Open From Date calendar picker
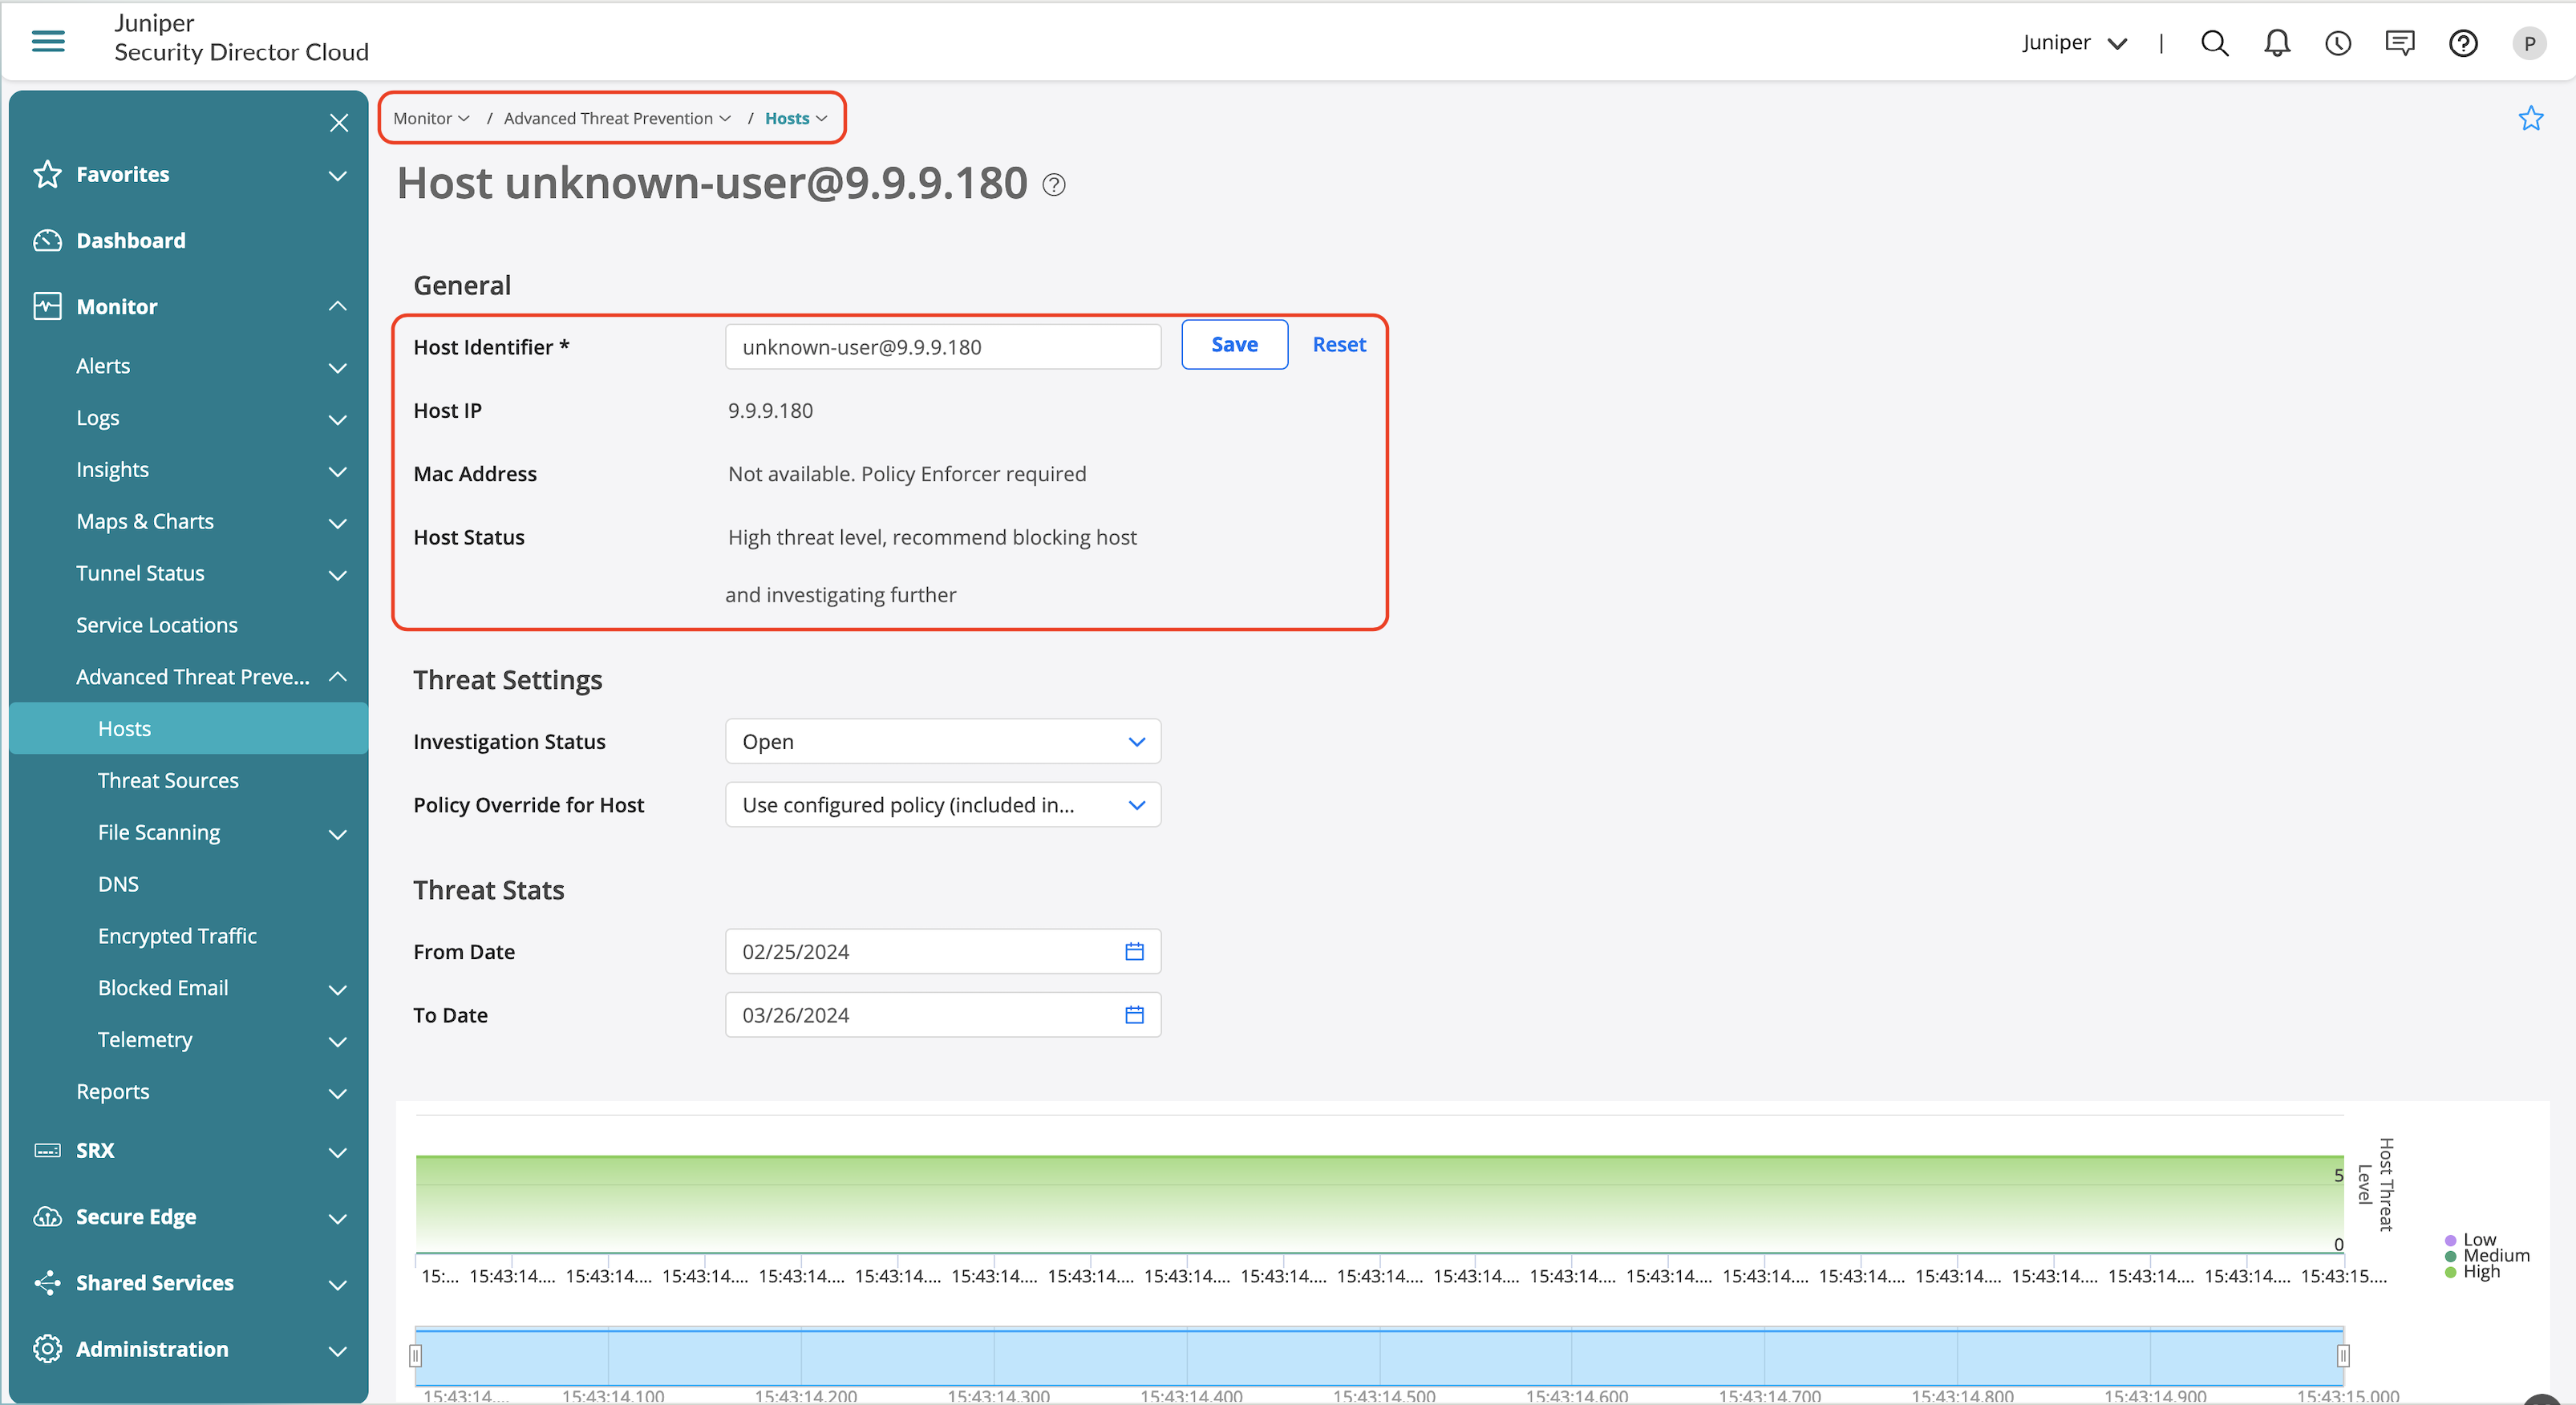Image resolution: width=2576 pixels, height=1405 pixels. 1134,951
